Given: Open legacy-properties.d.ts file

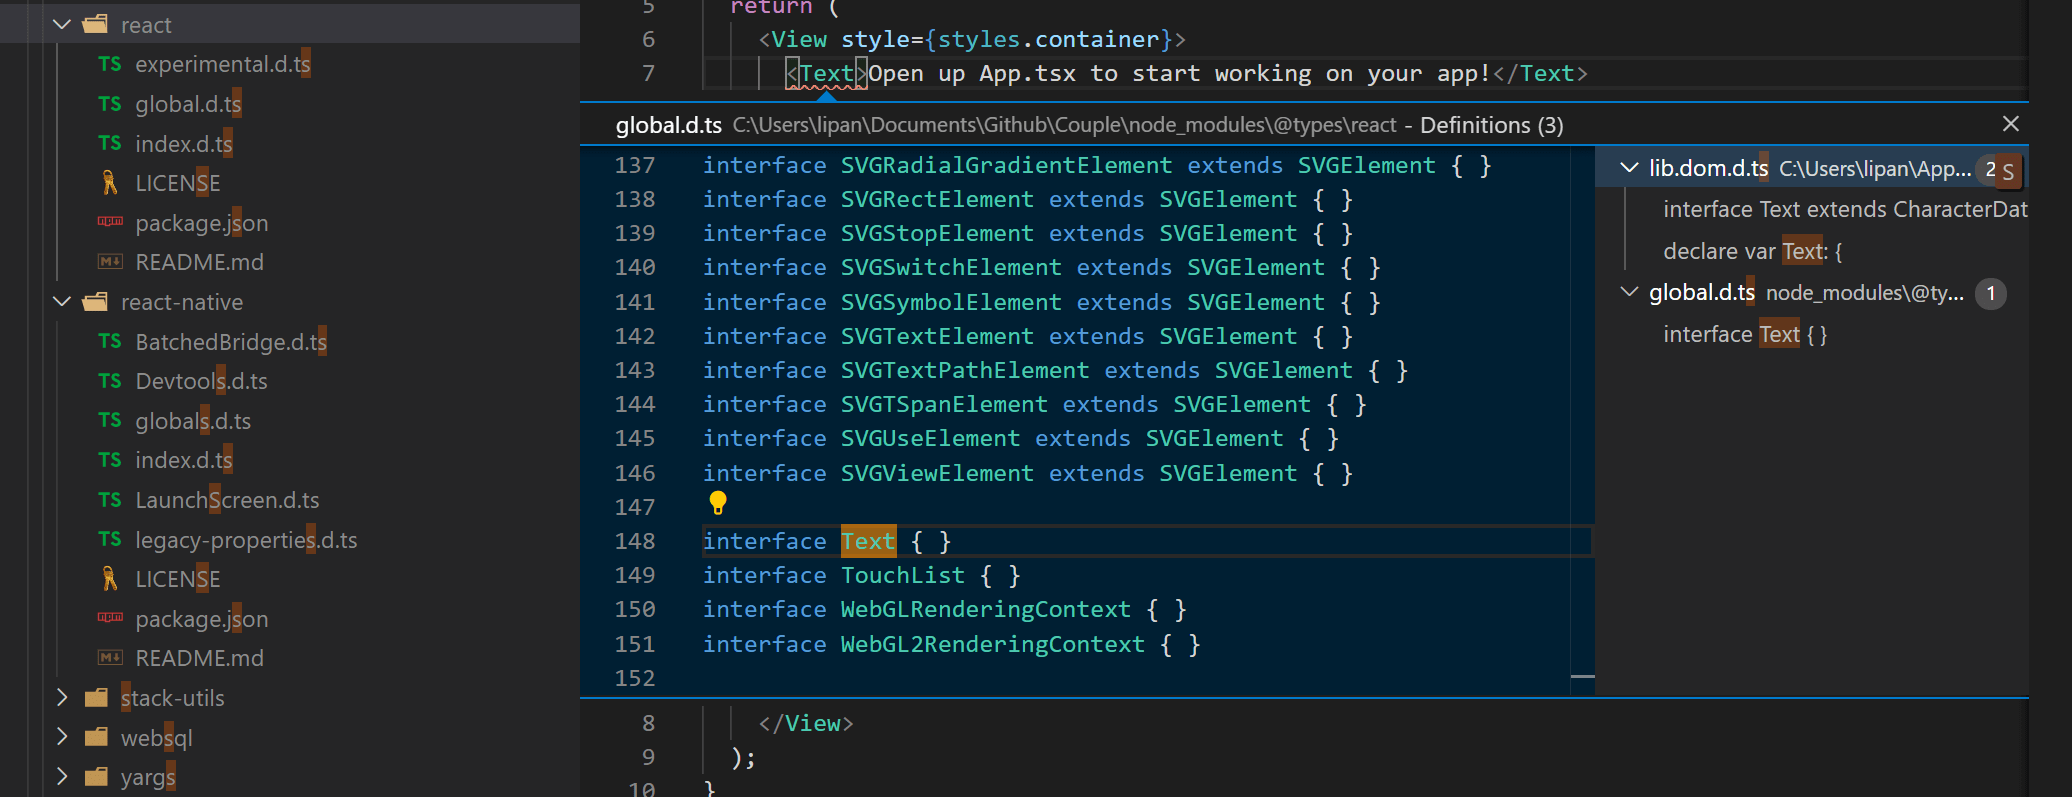Looking at the screenshot, I should coord(246,540).
